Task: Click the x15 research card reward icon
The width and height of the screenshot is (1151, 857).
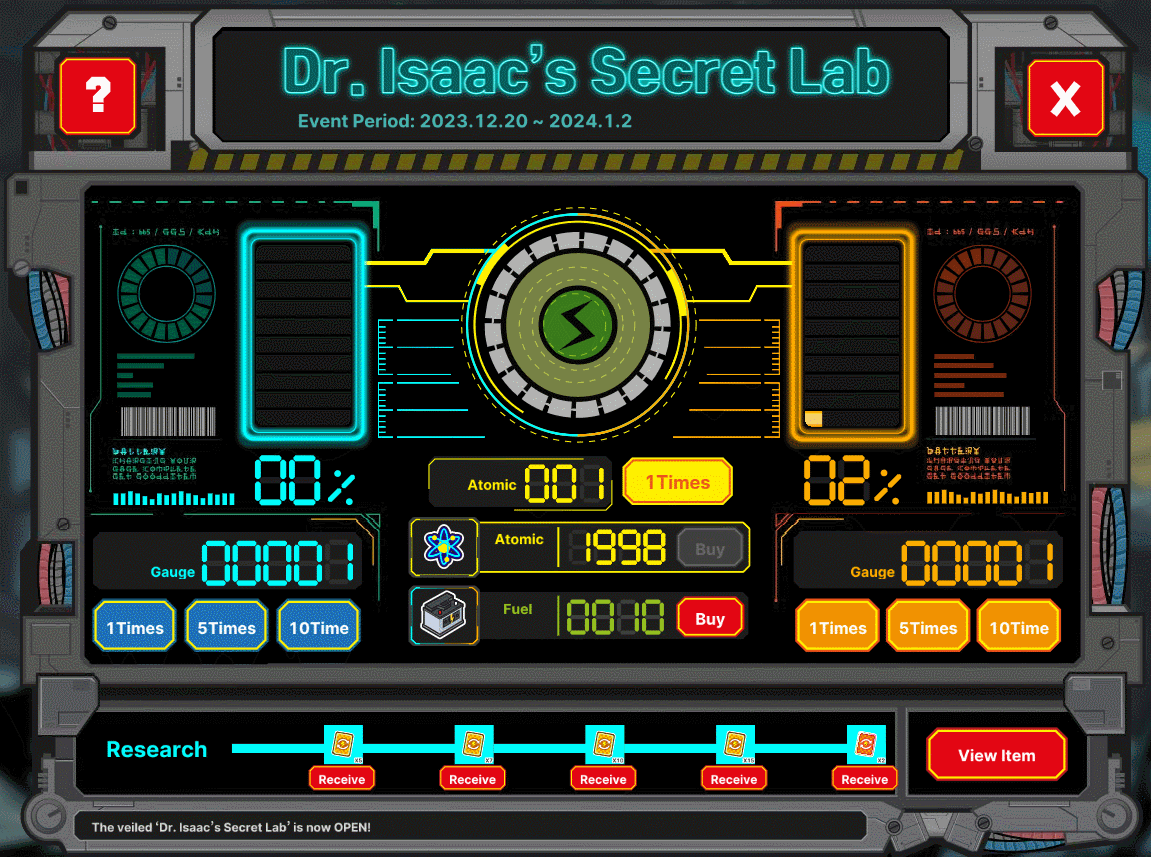Action: pyautogui.click(x=735, y=745)
